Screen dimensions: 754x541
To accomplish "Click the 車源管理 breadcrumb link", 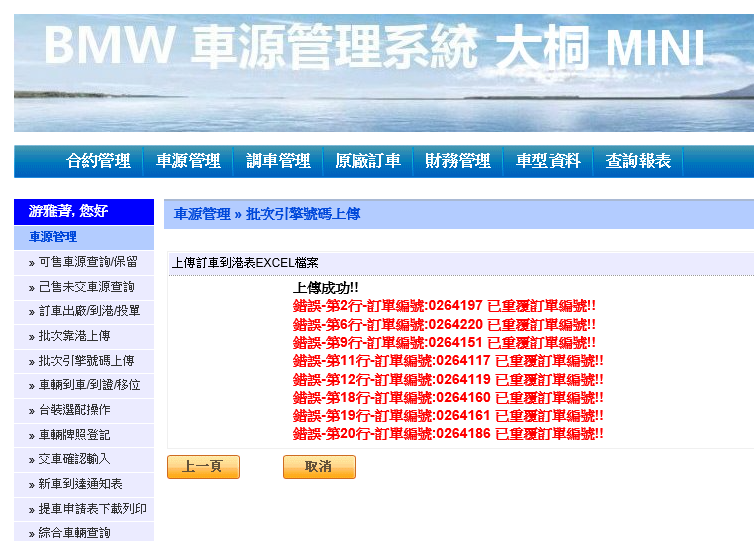I will tap(202, 214).
